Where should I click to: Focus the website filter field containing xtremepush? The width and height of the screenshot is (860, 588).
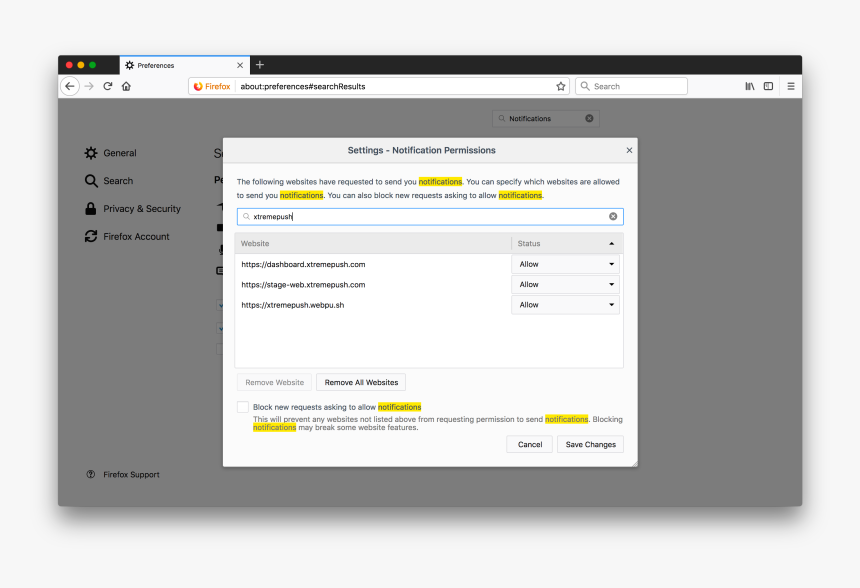[430, 217]
